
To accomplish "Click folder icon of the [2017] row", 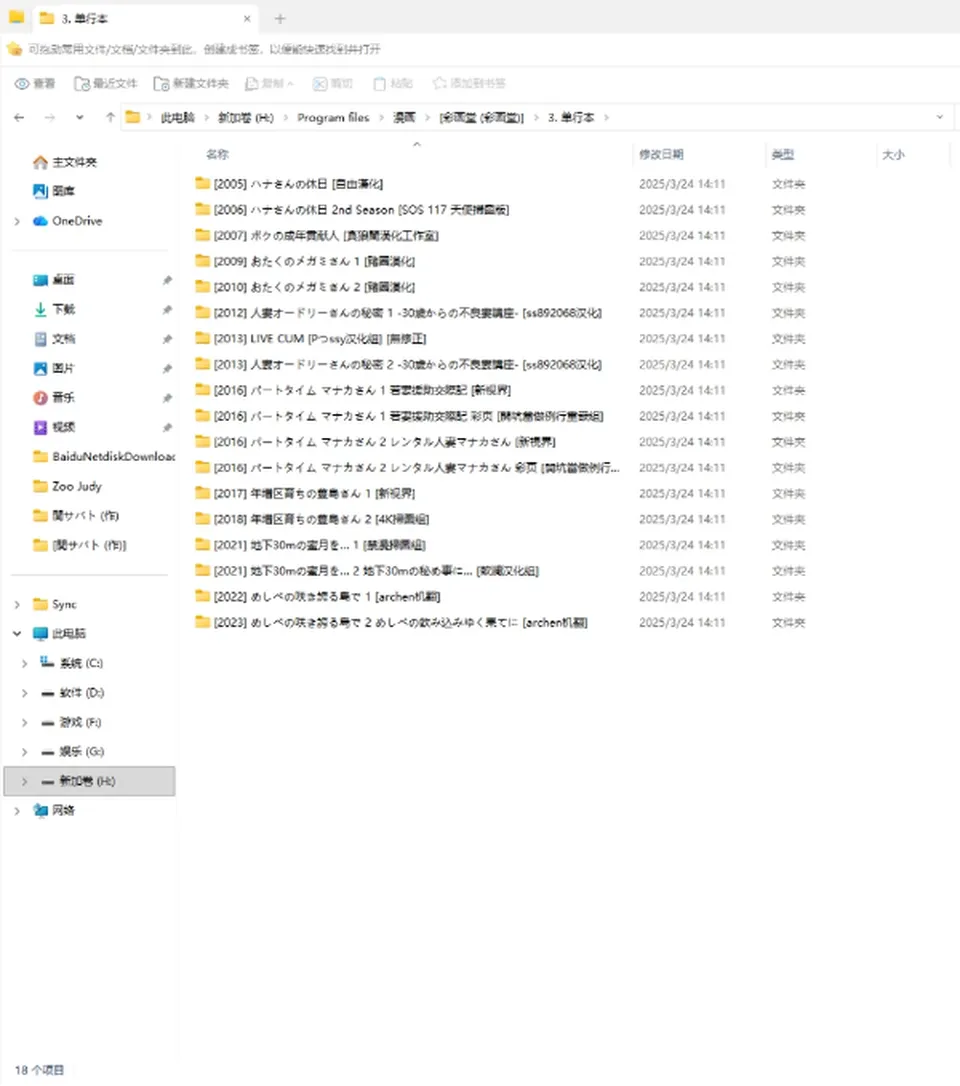I will click(x=202, y=493).
